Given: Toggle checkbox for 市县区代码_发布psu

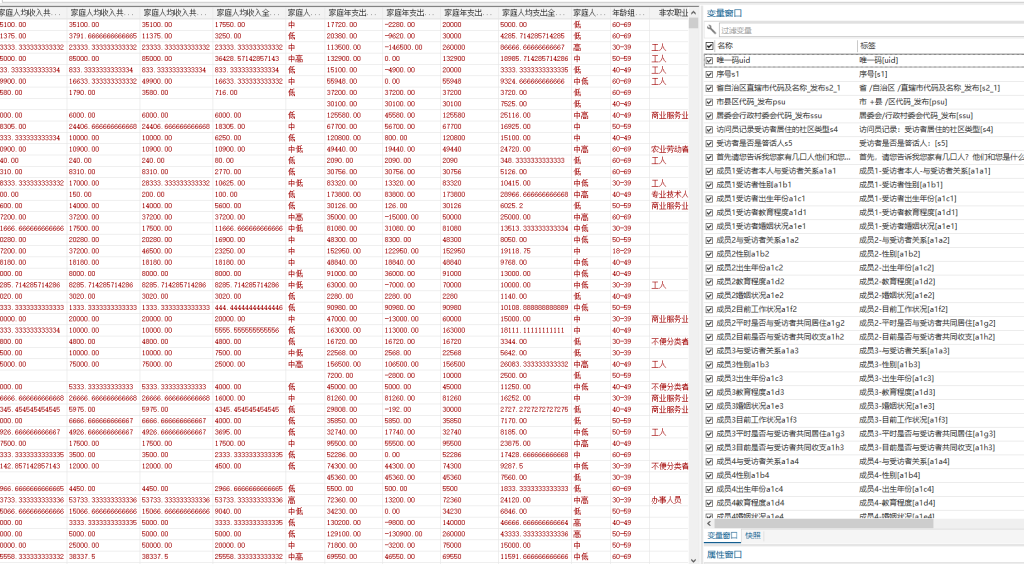Looking at the screenshot, I should tap(710, 102).
